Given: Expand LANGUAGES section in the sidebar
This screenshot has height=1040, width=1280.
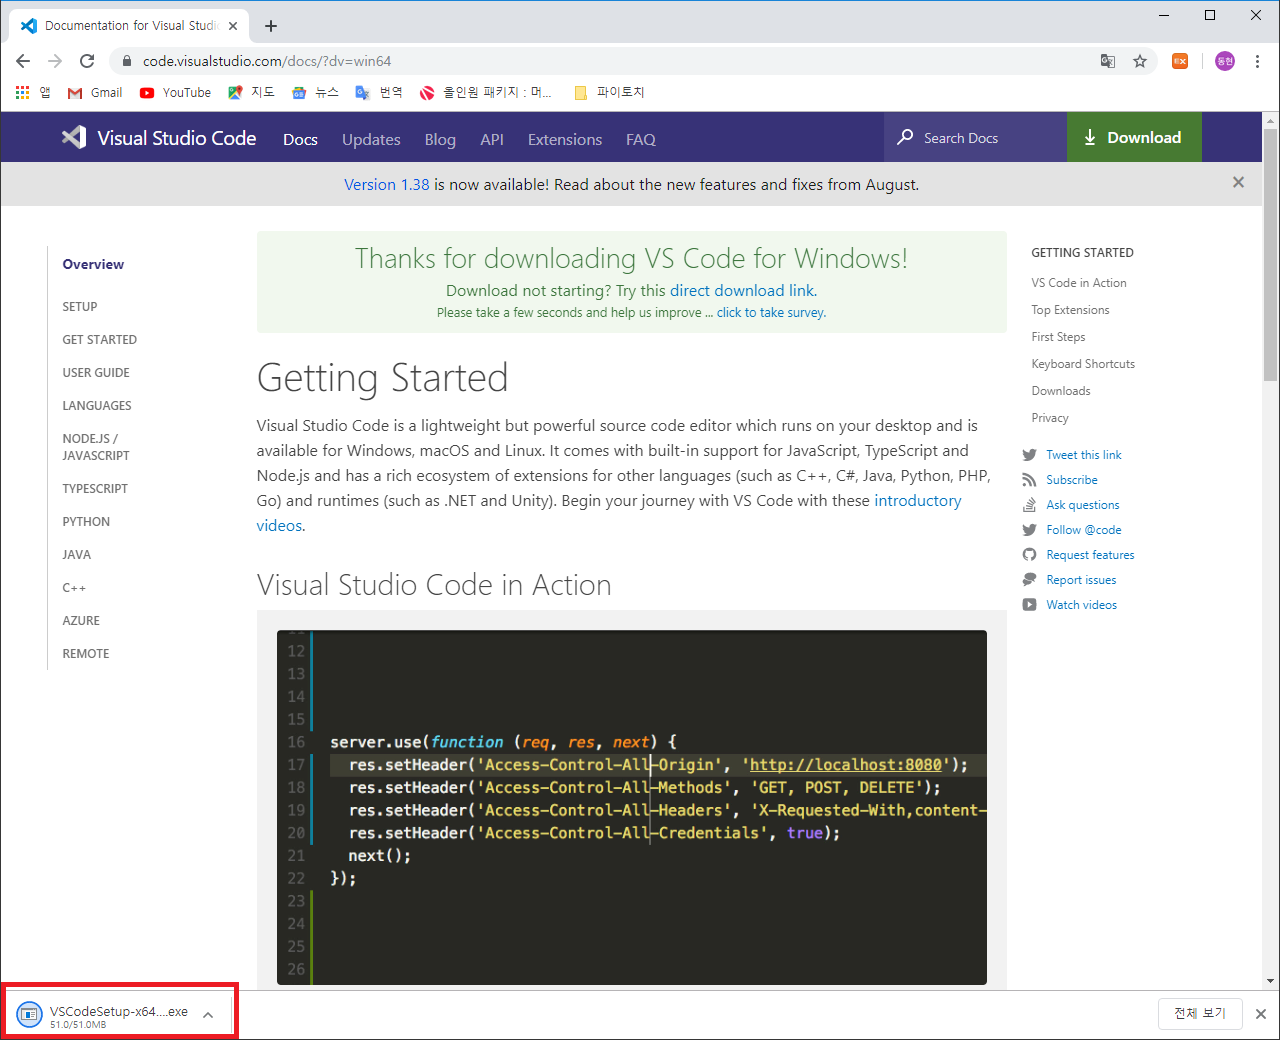Looking at the screenshot, I should 97,406.
